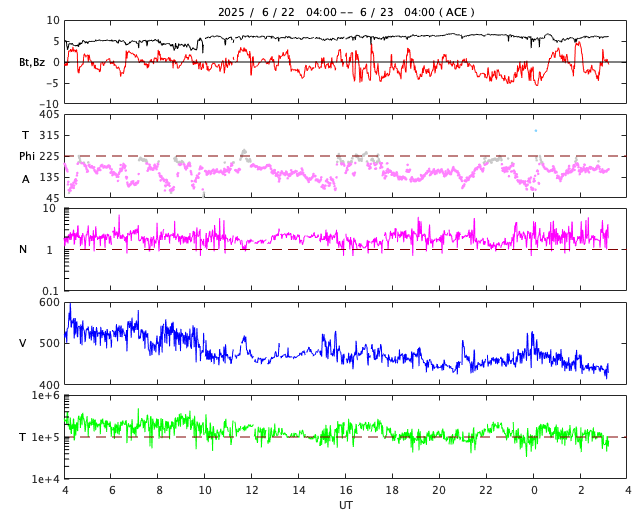Image resolution: width=640 pixels, height=512 pixels.
Task: Click the '-10' magnetic field axis value
Action: [x=50, y=104]
